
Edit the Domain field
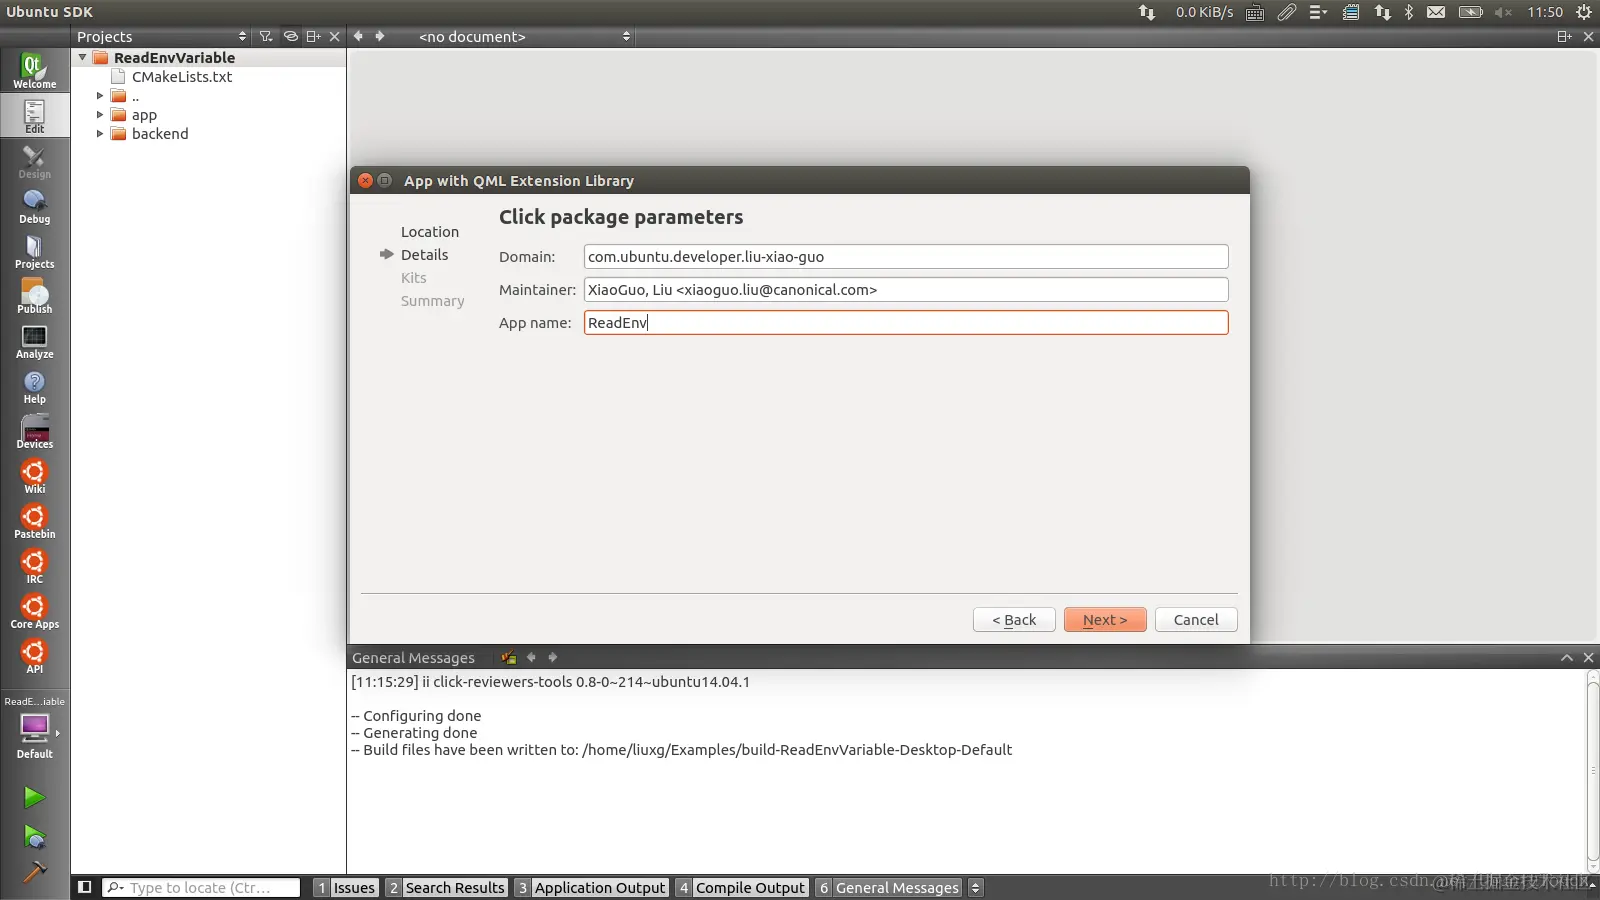(906, 257)
